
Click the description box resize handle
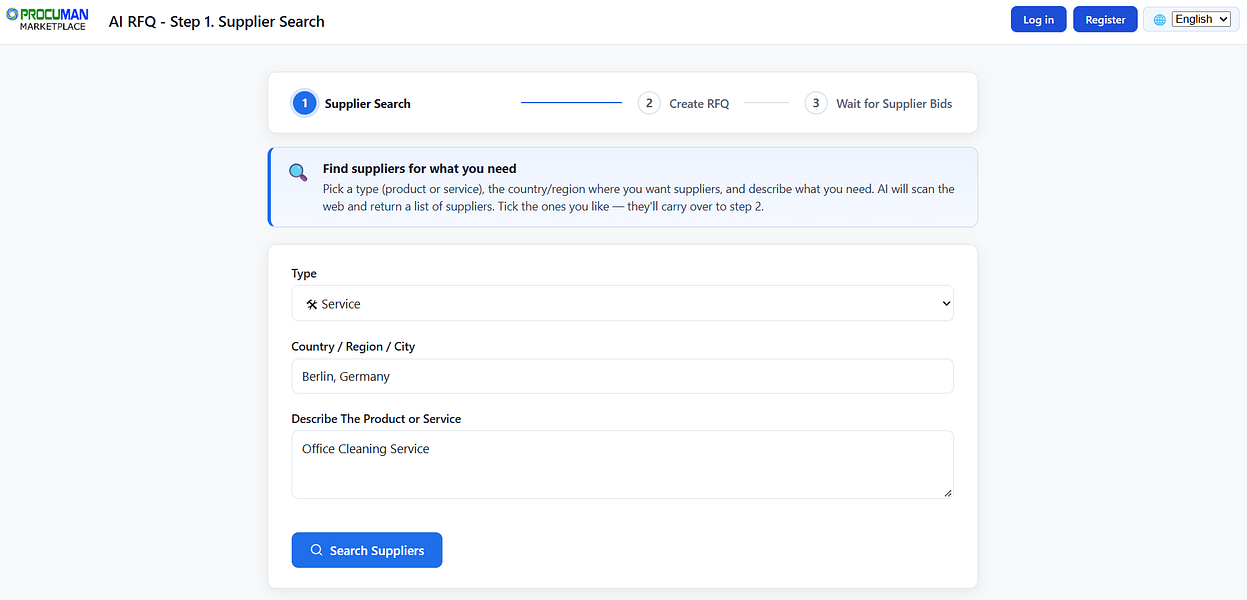pyautogui.click(x=947, y=492)
